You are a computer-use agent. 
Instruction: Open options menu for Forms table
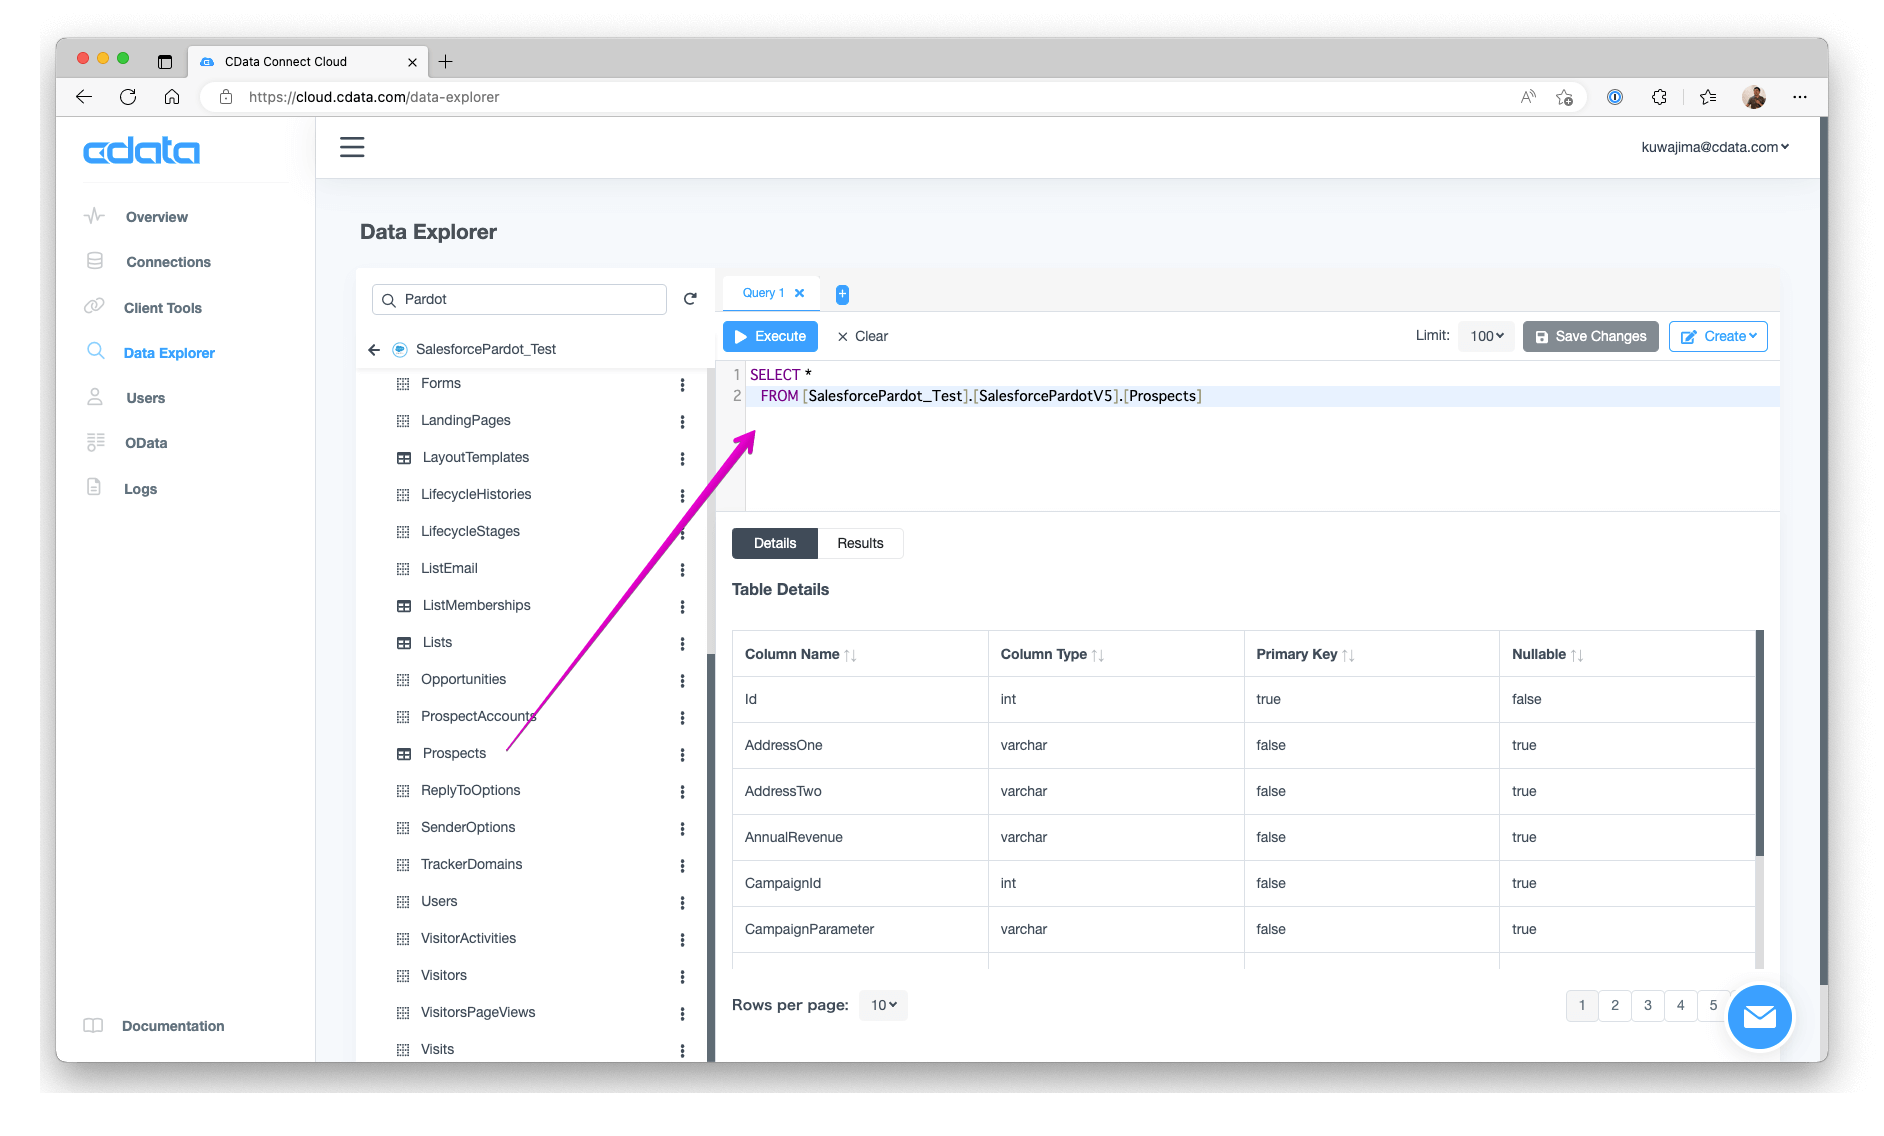pos(682,385)
